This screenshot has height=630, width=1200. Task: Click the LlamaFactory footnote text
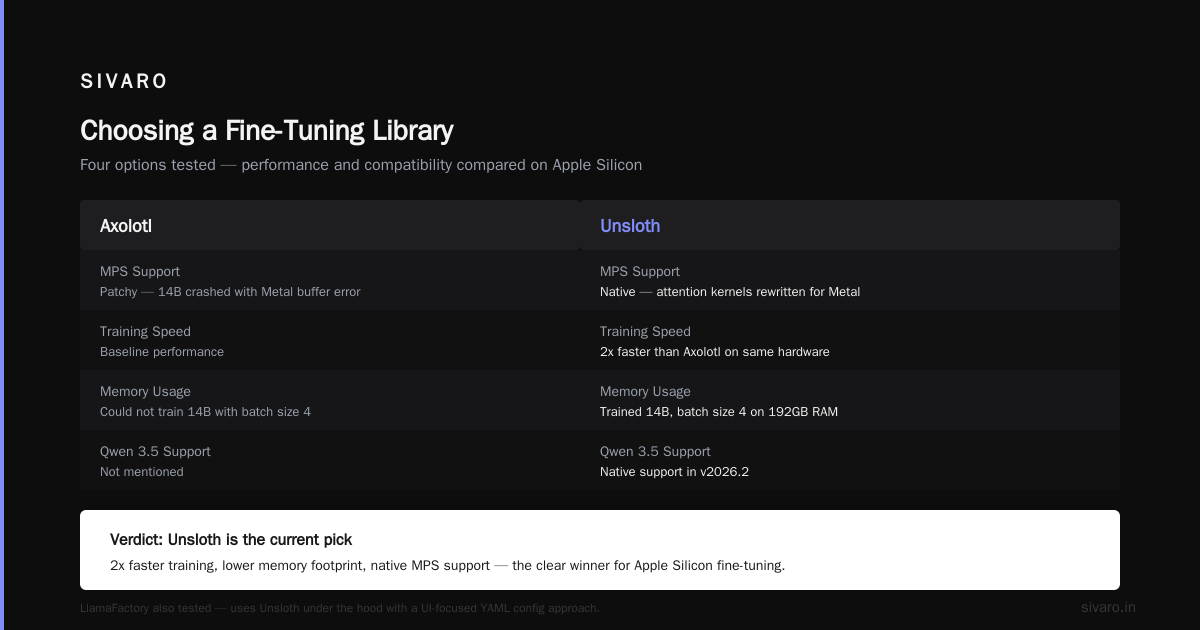(x=340, y=608)
